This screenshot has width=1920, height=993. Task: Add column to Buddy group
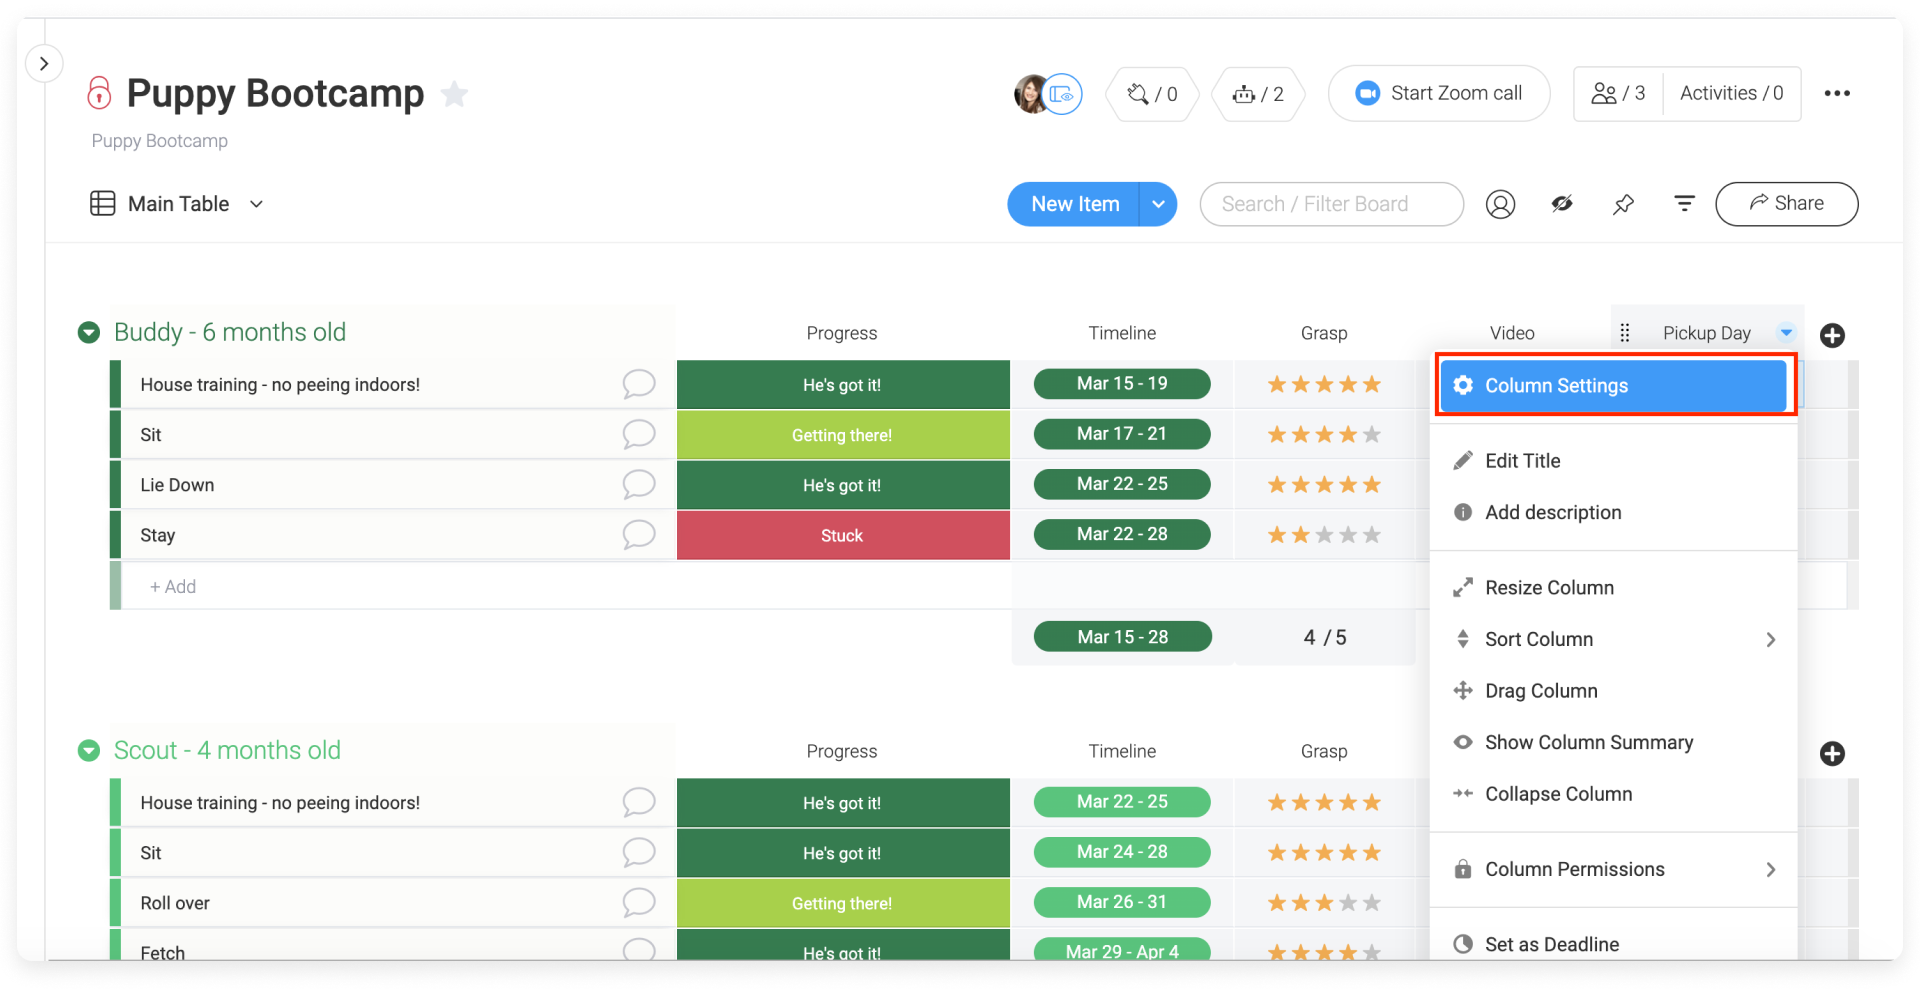(1832, 336)
